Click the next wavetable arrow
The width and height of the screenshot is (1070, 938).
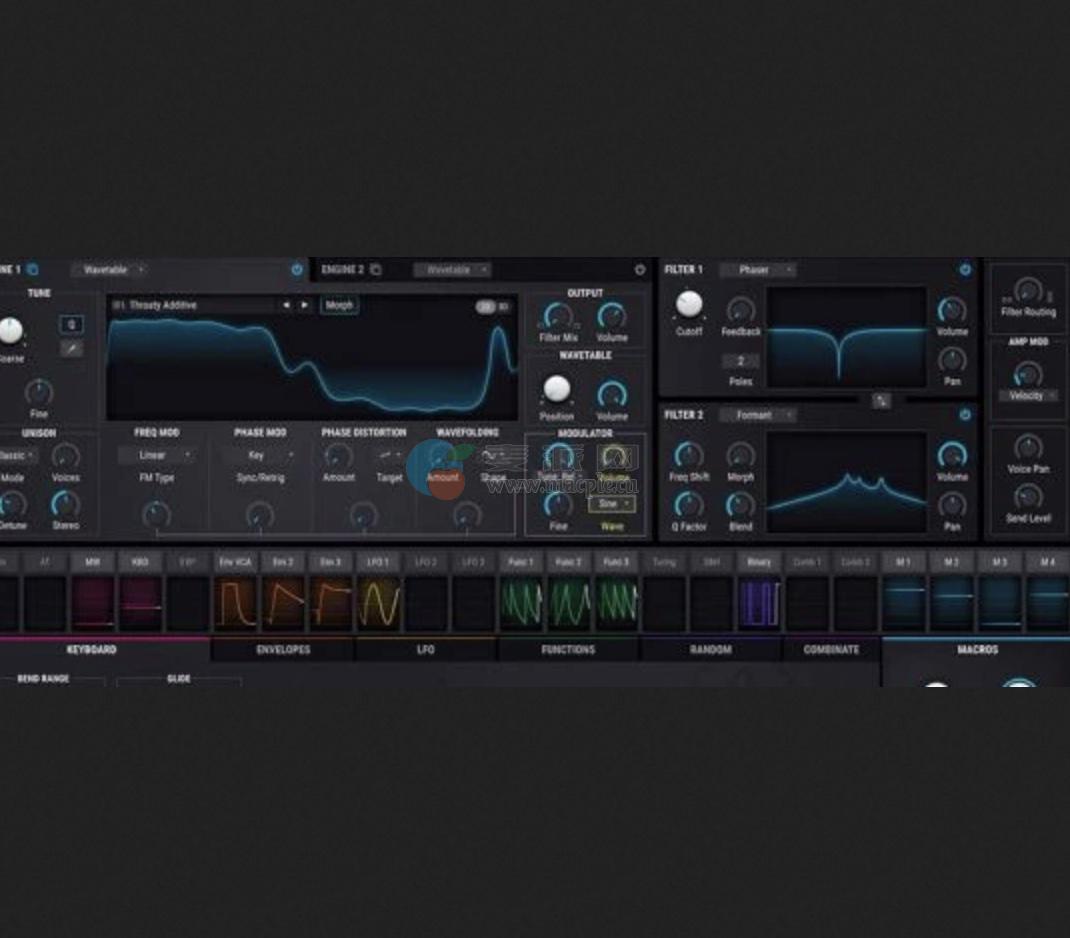pos(305,304)
